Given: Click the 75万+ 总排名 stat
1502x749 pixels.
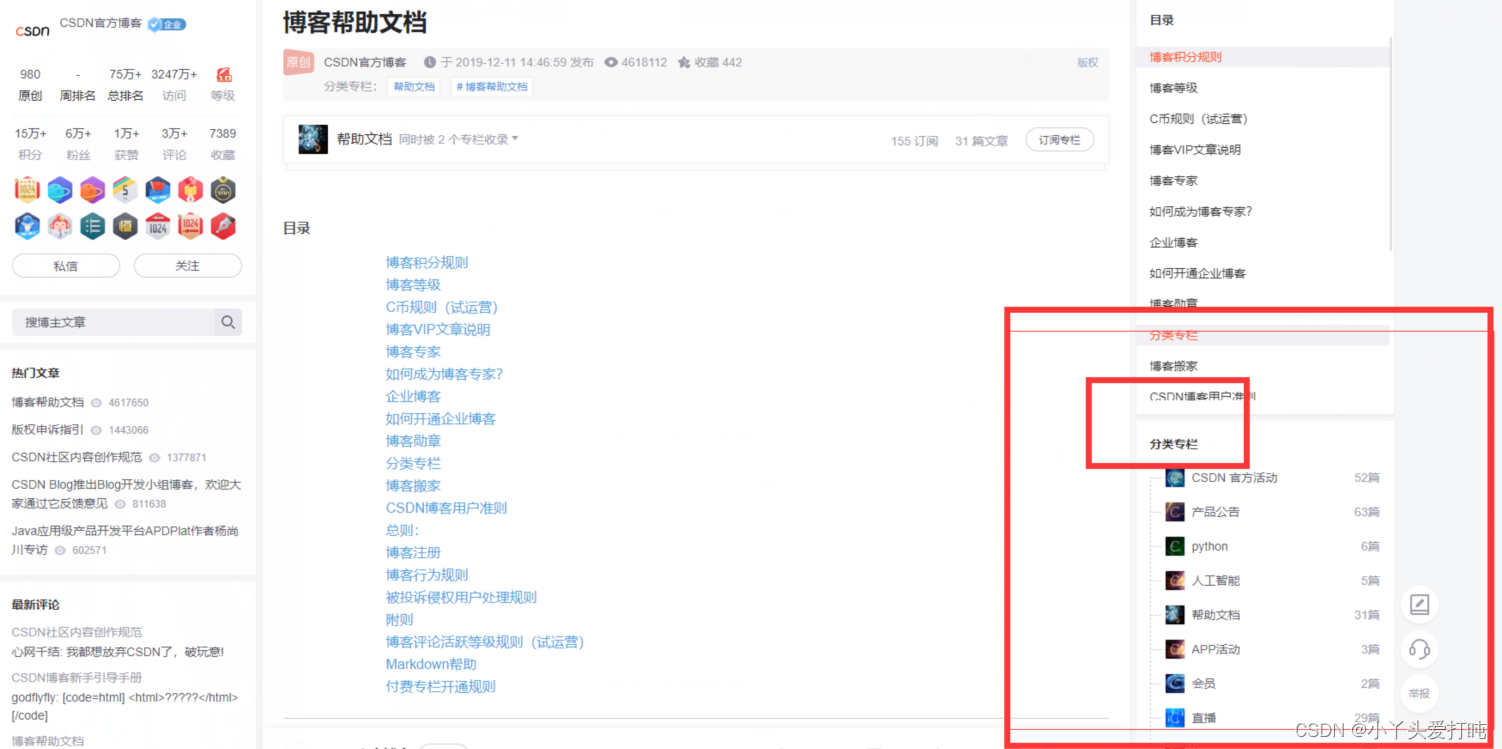Looking at the screenshot, I should coord(125,84).
